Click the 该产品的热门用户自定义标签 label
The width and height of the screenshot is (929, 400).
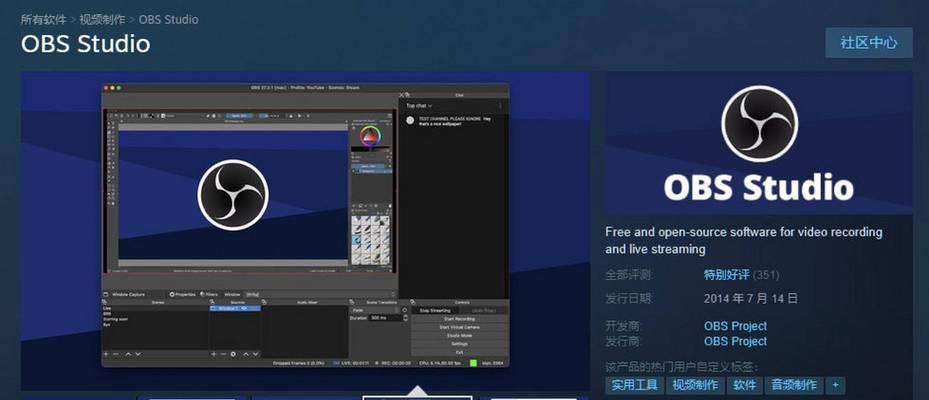click(681, 367)
